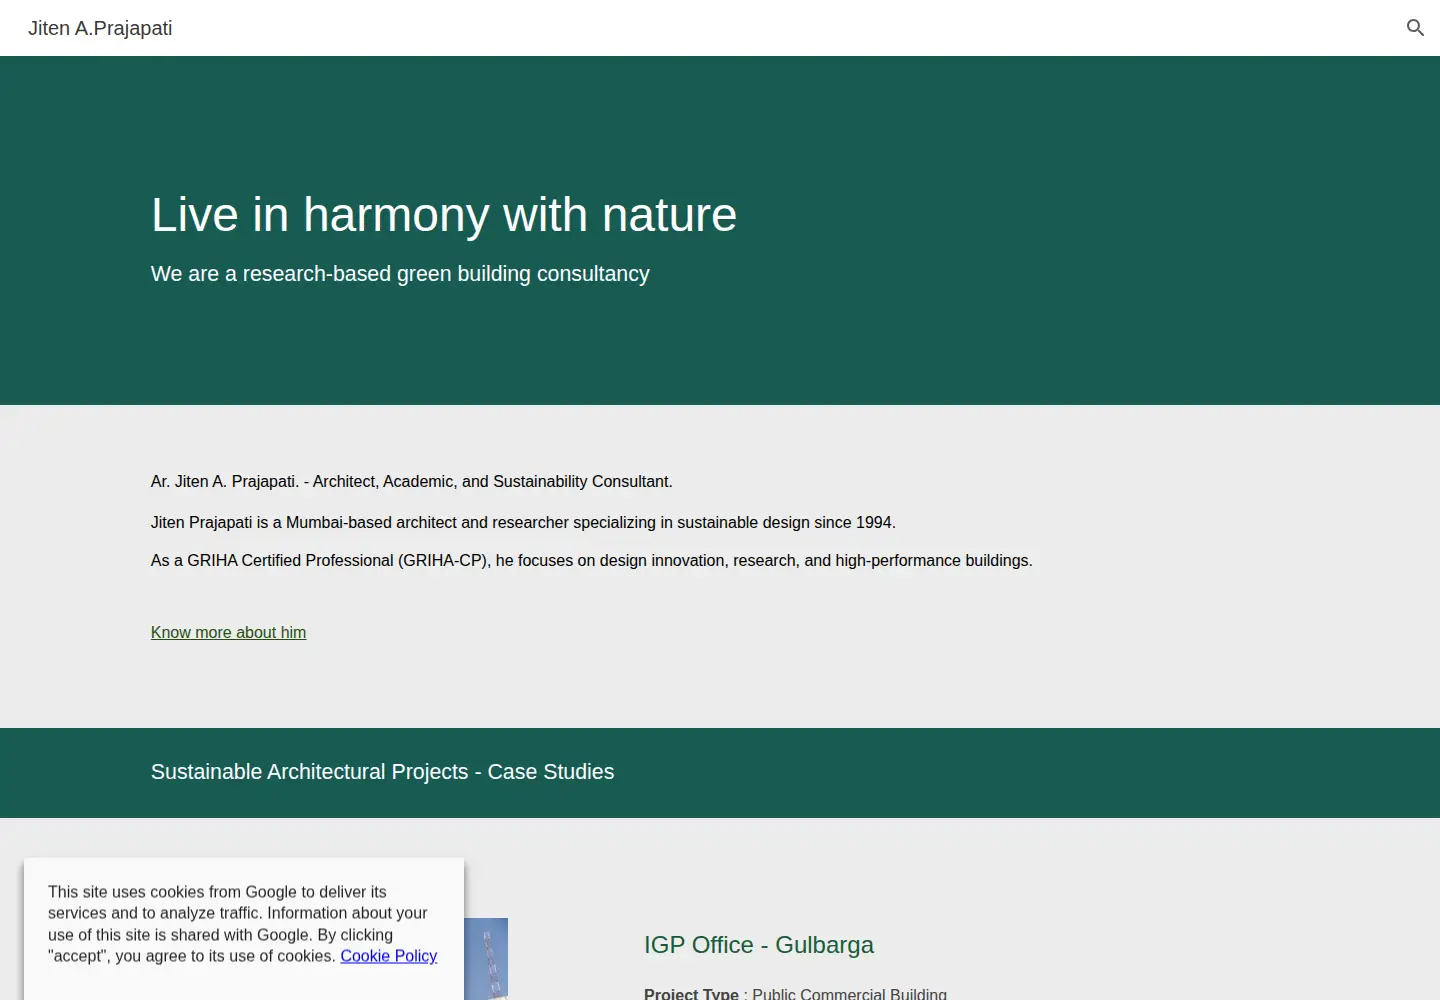Click the Jiten A.Prajapati site title
The height and width of the screenshot is (1000, 1440).
click(100, 28)
